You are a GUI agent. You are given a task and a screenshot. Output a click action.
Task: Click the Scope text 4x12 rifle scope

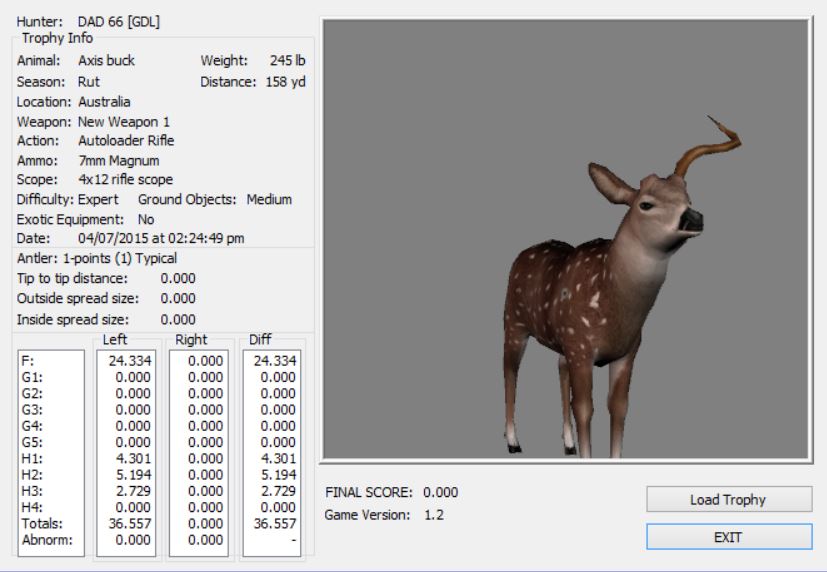tap(125, 179)
